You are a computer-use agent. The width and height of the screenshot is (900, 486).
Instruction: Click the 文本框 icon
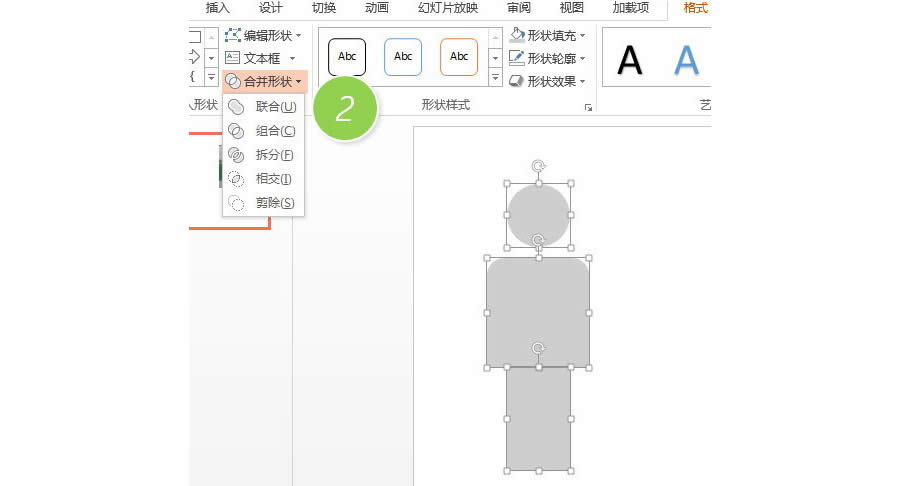coord(232,58)
